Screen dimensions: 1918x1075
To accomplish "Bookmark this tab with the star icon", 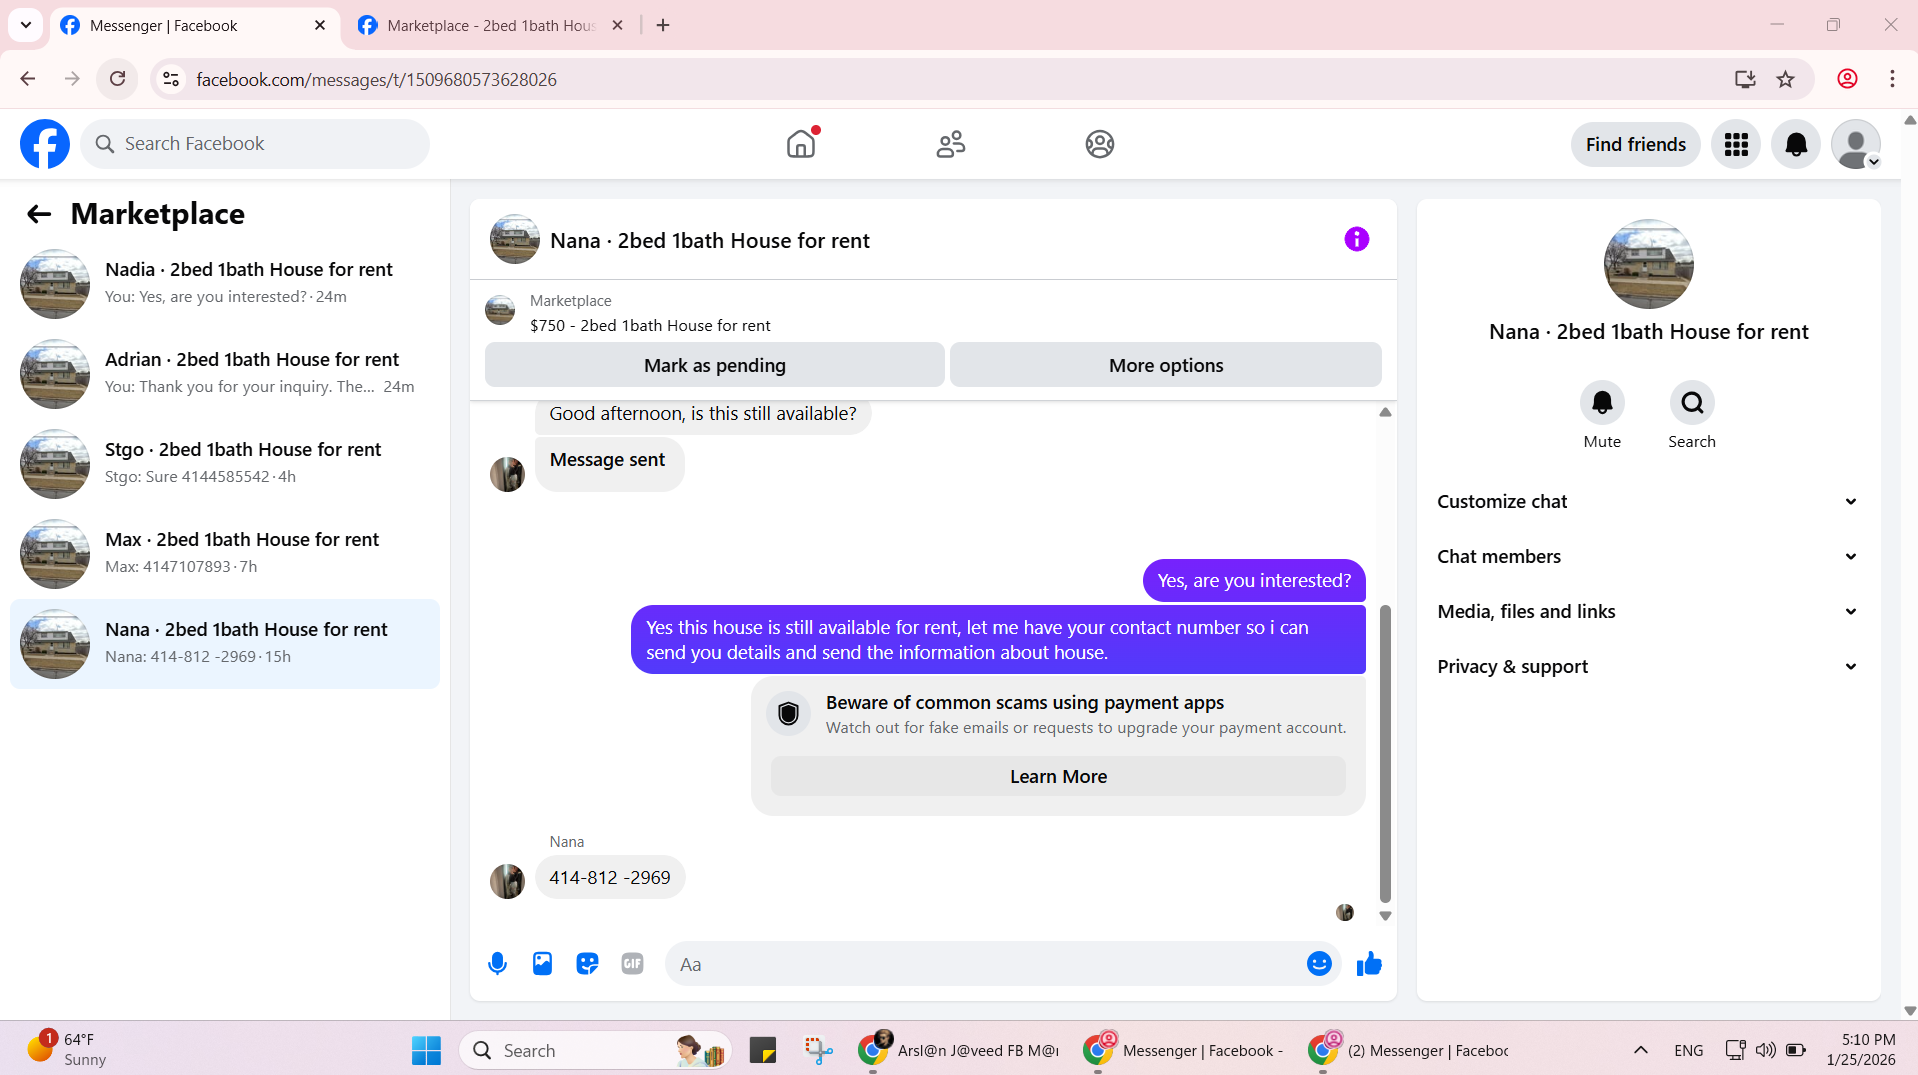I will tap(1785, 79).
